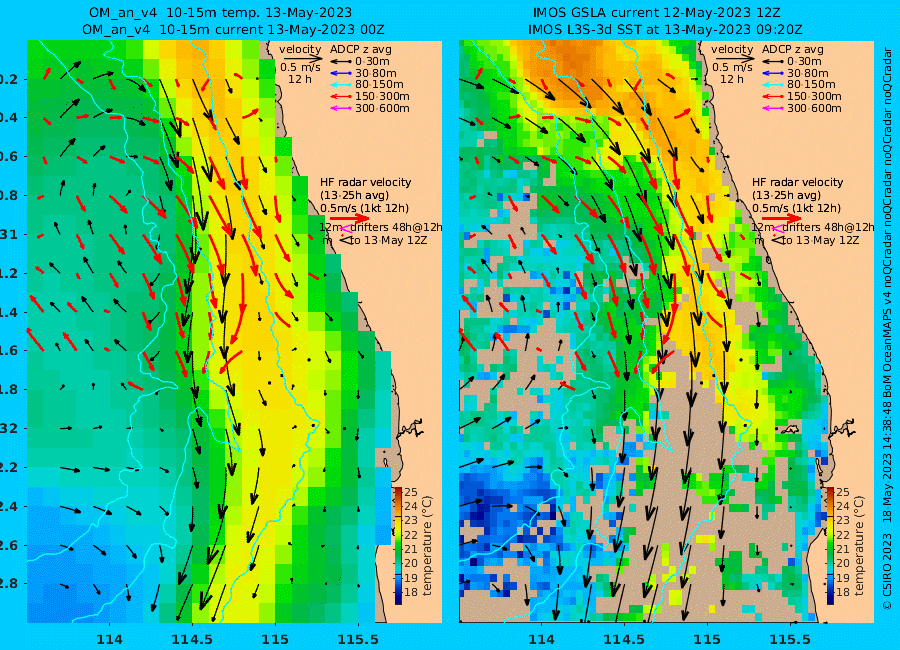Click the black 0-30m arrow in OM_an_v4 legend
The height and width of the screenshot is (650, 900).
point(340,61)
